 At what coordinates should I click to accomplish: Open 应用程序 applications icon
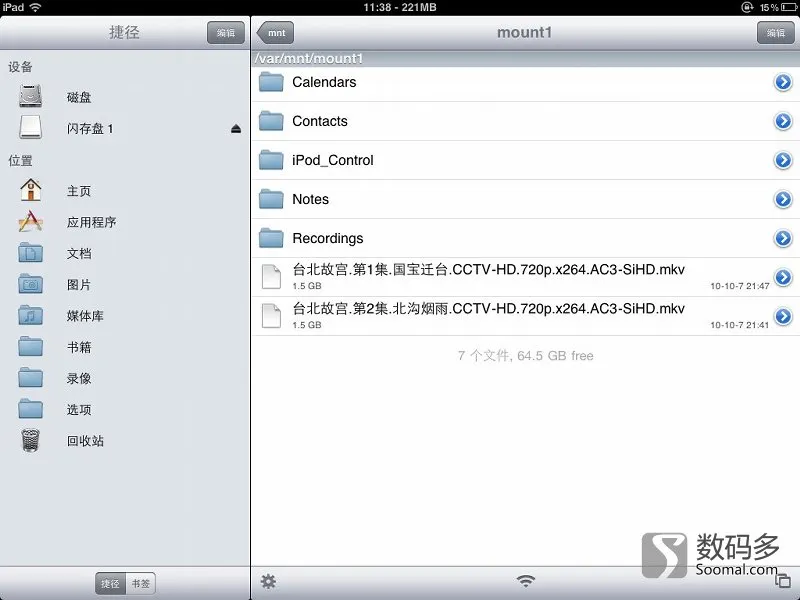[x=31, y=221]
